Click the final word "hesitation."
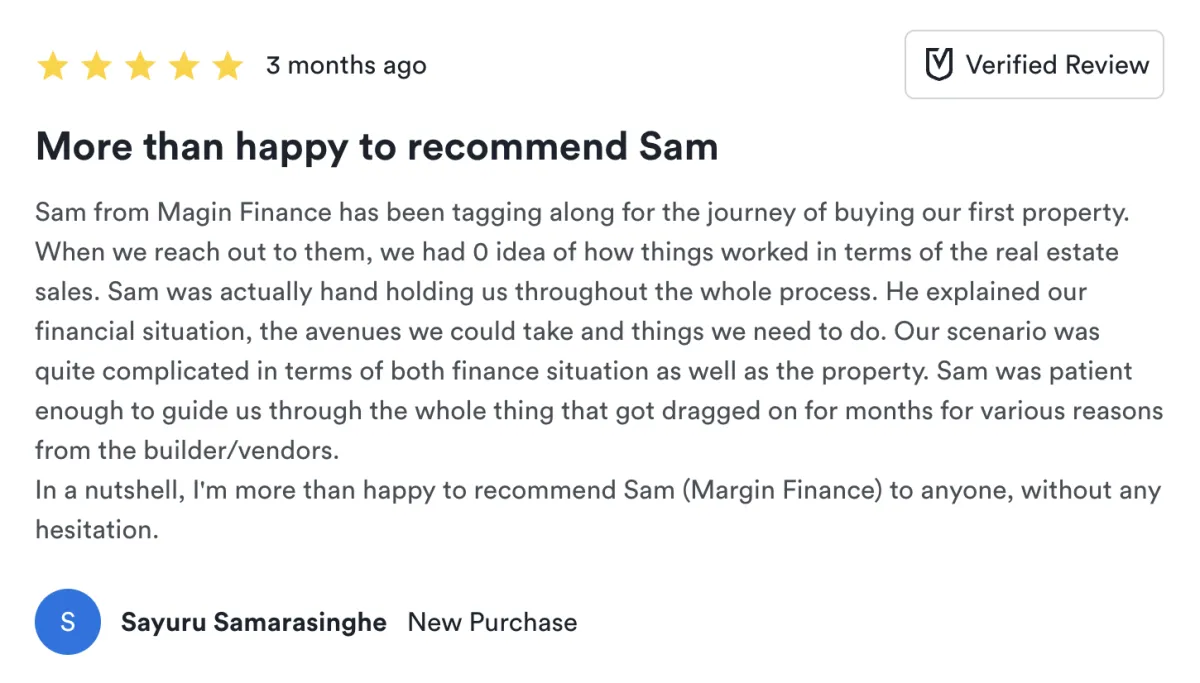Screen dimensions: 1200x683 click(97, 530)
